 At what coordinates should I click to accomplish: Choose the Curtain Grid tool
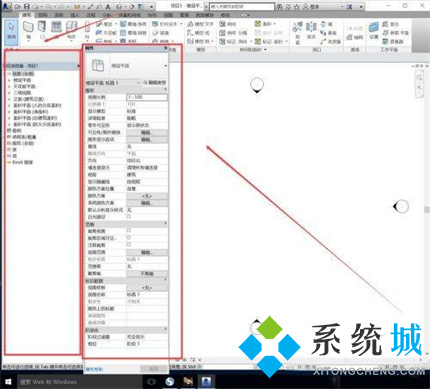point(133,33)
